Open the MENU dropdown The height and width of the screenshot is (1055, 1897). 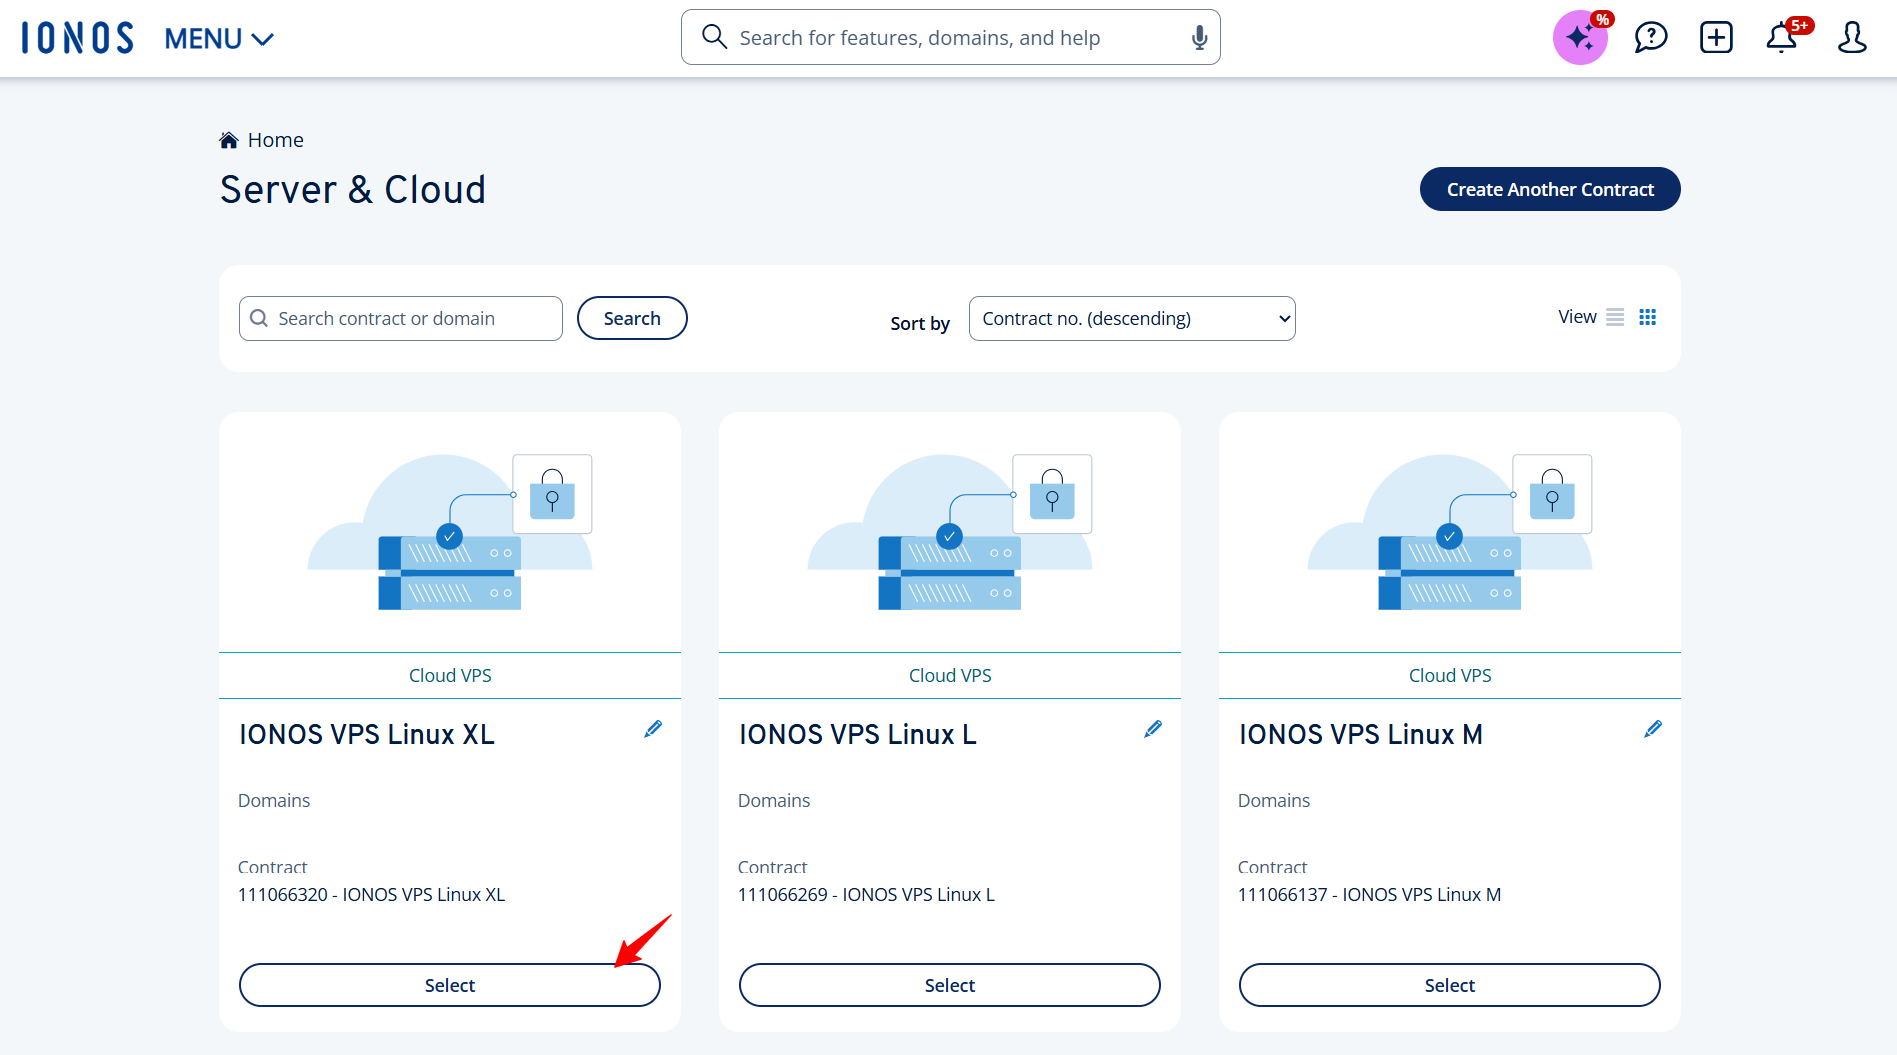219,39
